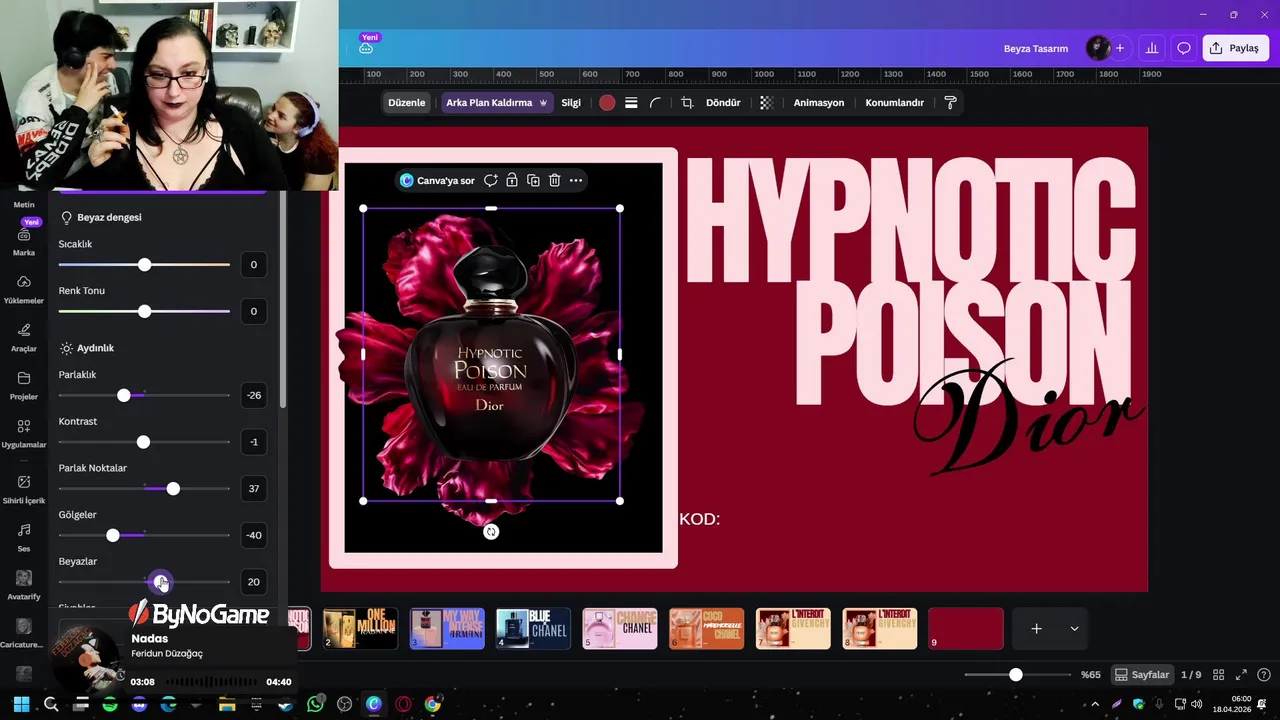
Task: Select the Blue Chanel page 4 thumbnail
Action: point(533,628)
